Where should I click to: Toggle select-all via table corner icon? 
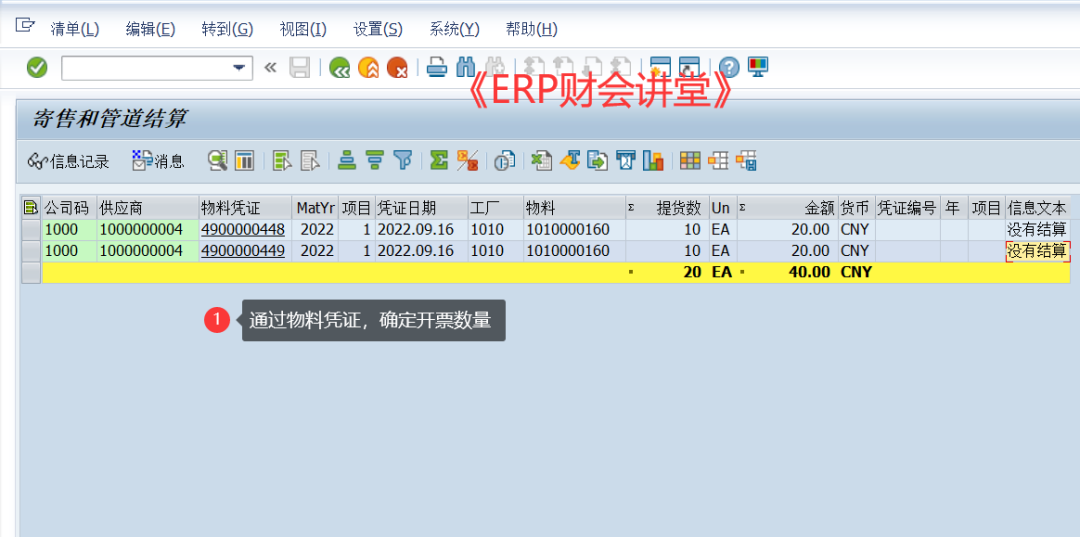click(x=31, y=208)
